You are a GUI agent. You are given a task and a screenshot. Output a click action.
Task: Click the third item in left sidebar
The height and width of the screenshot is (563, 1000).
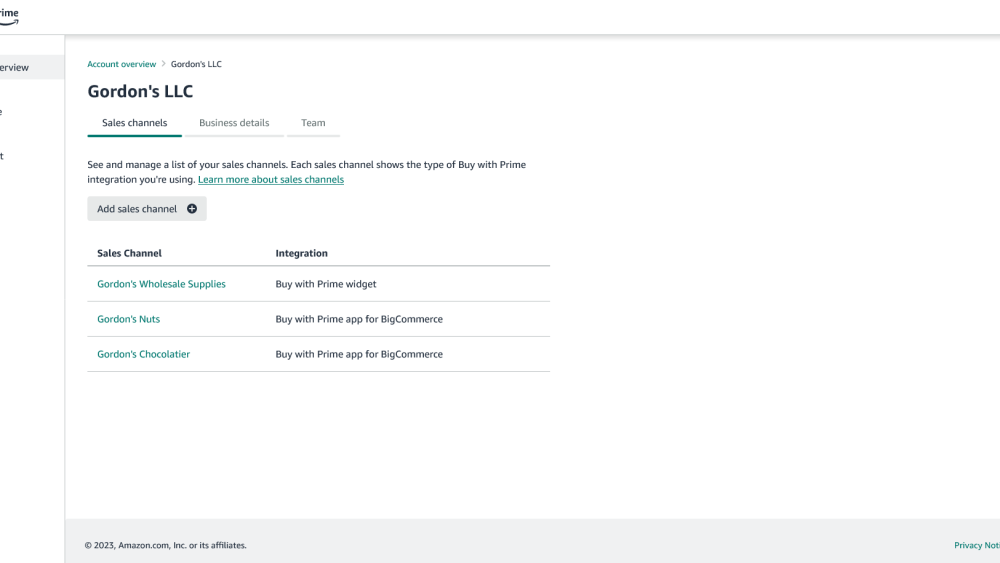tap(5, 156)
